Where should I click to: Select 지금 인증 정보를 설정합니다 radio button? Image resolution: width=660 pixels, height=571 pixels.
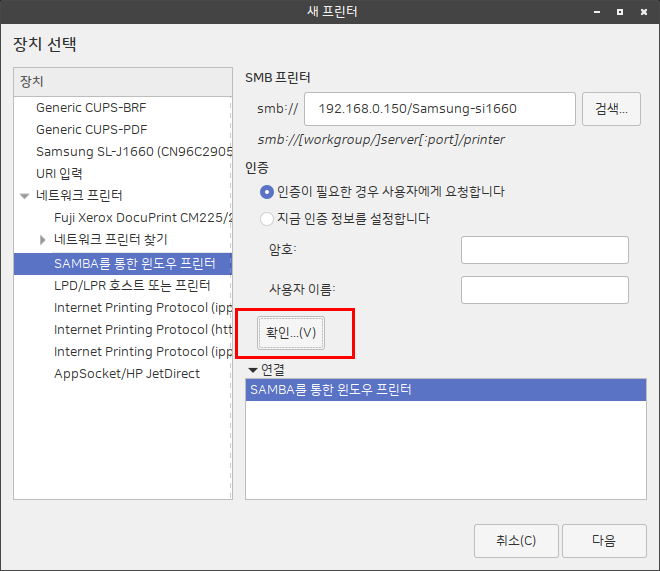[267, 218]
